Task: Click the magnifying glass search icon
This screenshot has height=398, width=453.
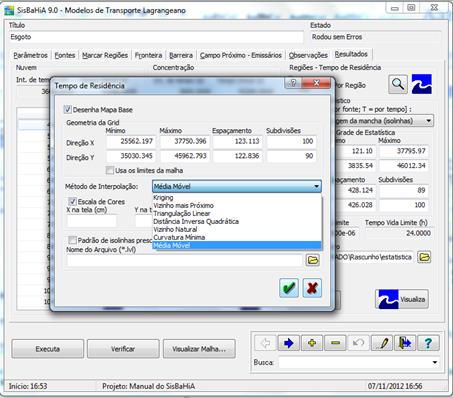Action: tap(398, 84)
